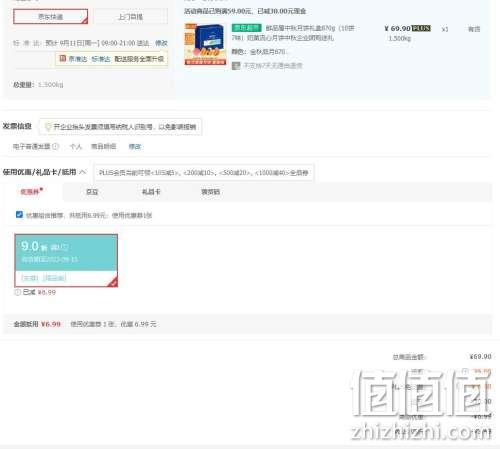This screenshot has height=449, width=500.
Task: Click 修改 link in invoice section
Action: click(x=135, y=146)
